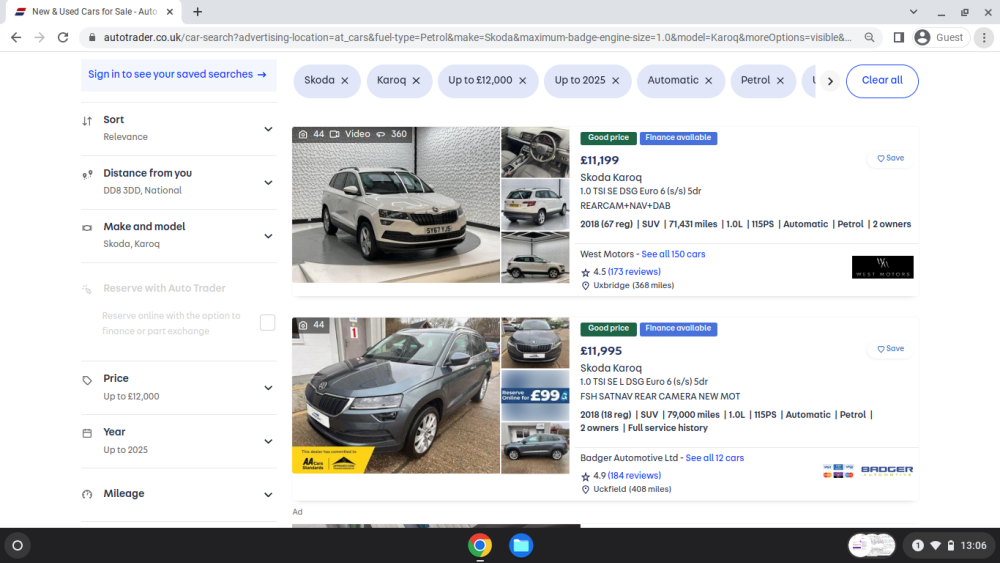Remove the Skoda filter chip
Viewport: 1000px width, 563px height.
pyautogui.click(x=344, y=80)
